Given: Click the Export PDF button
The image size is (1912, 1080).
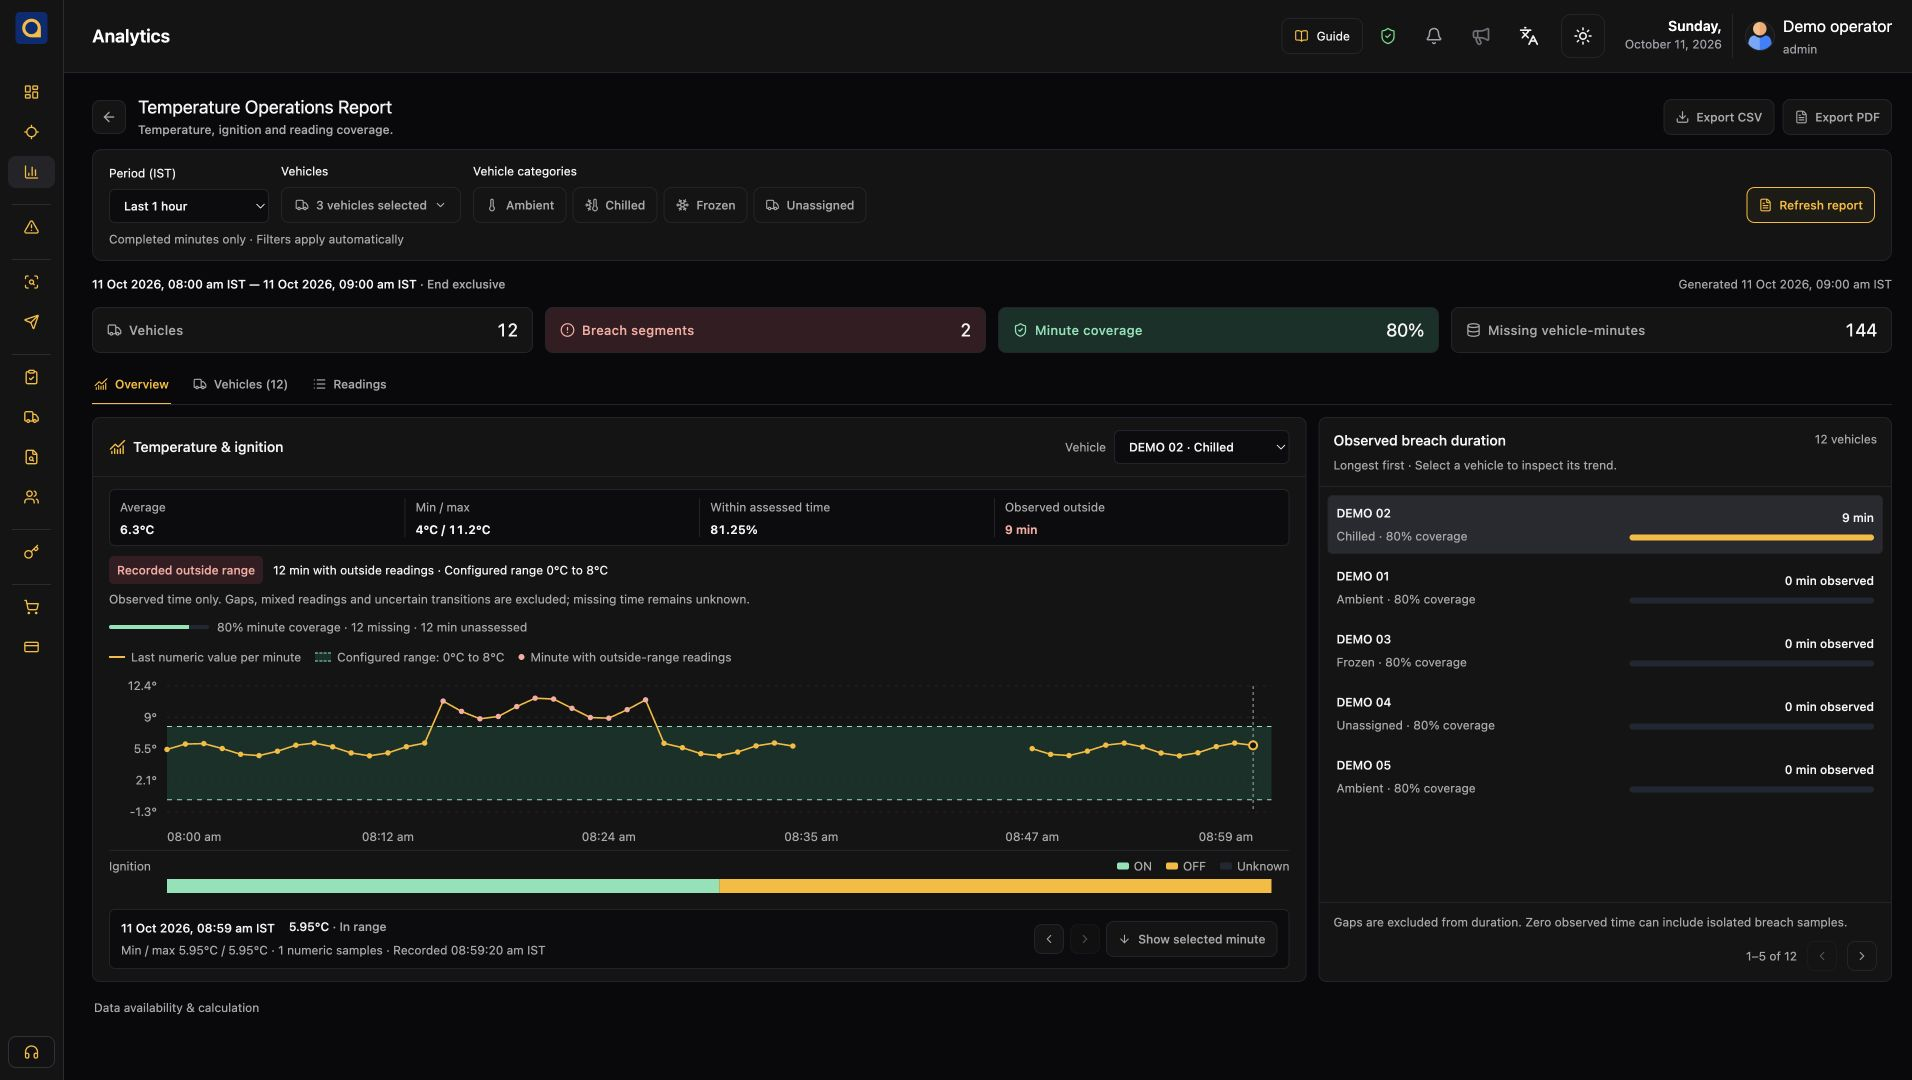Looking at the screenshot, I should point(1836,117).
